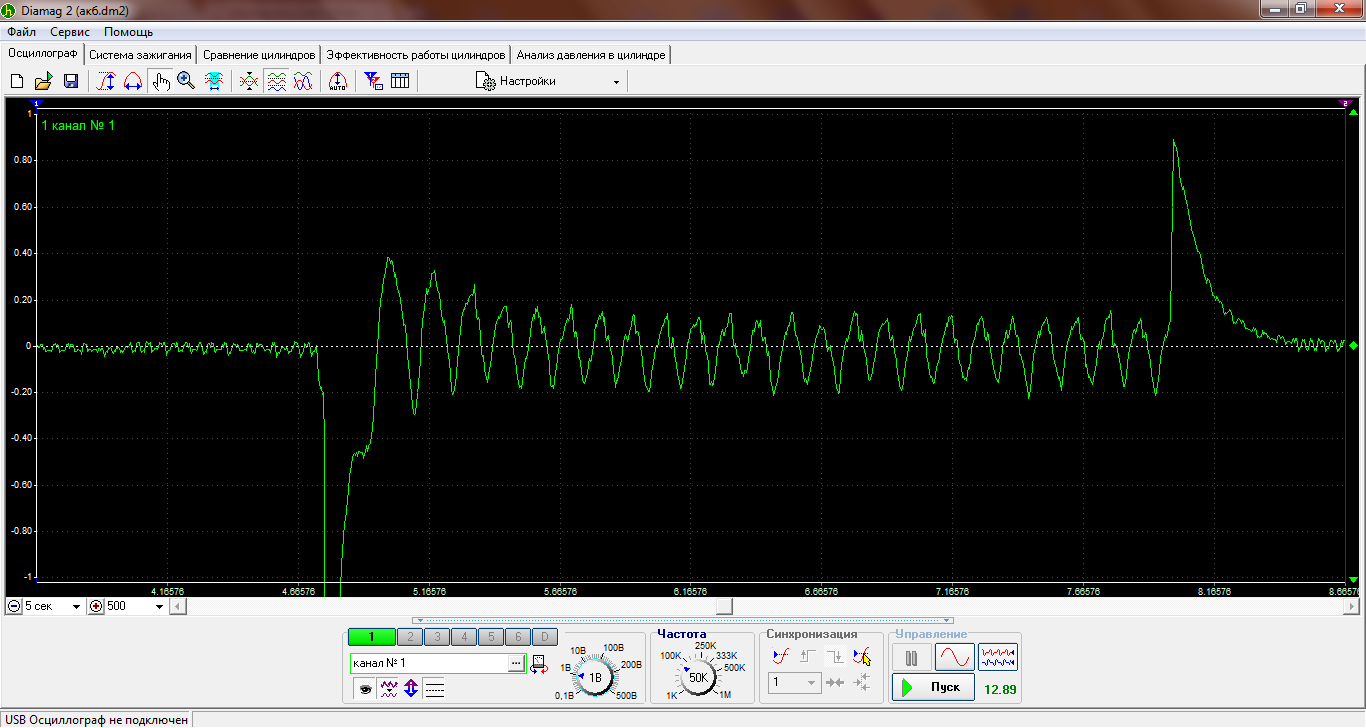1366x728 pixels.
Task: Click the first sync trigger waveform icon
Action: [782, 656]
